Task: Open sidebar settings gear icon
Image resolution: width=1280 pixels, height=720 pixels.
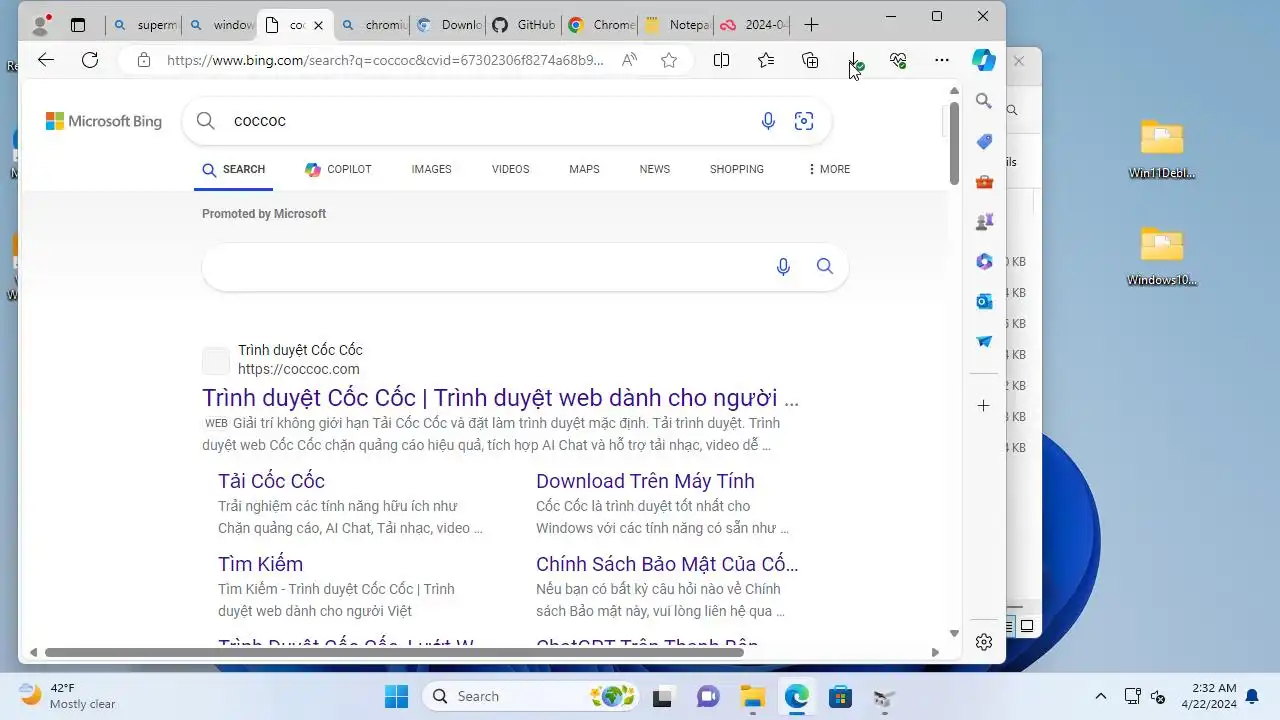Action: [x=984, y=642]
